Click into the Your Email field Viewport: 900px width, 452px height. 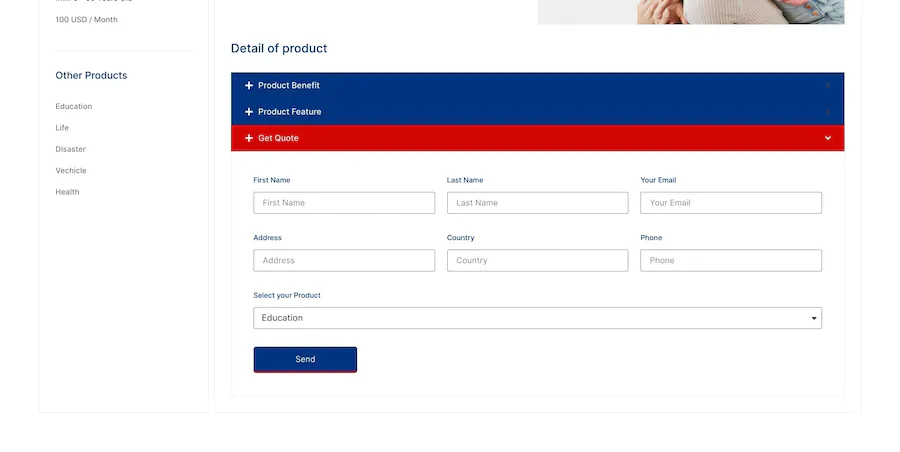click(731, 203)
